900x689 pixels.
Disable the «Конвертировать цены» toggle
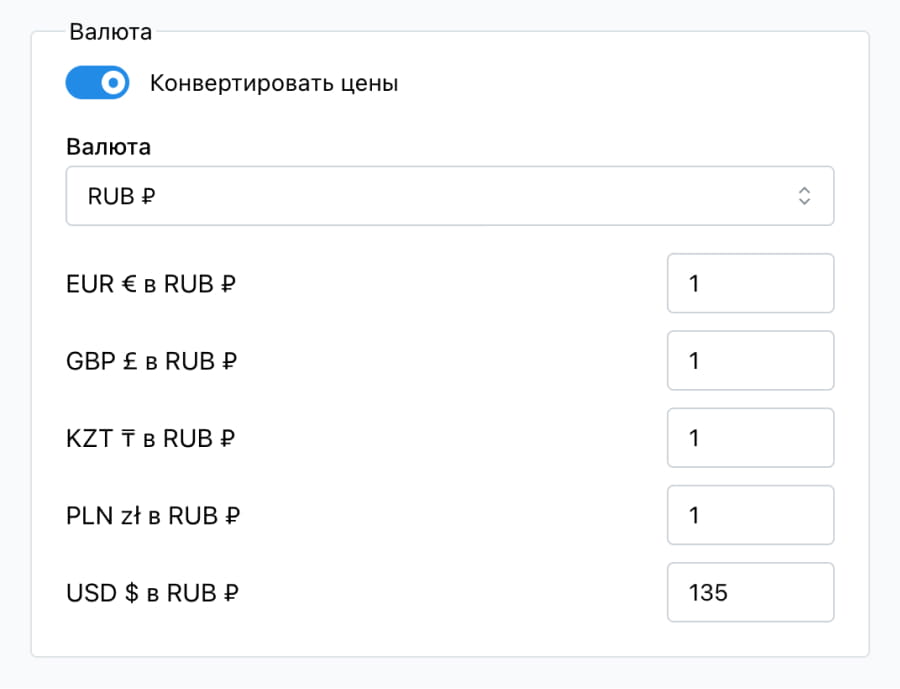click(x=97, y=82)
